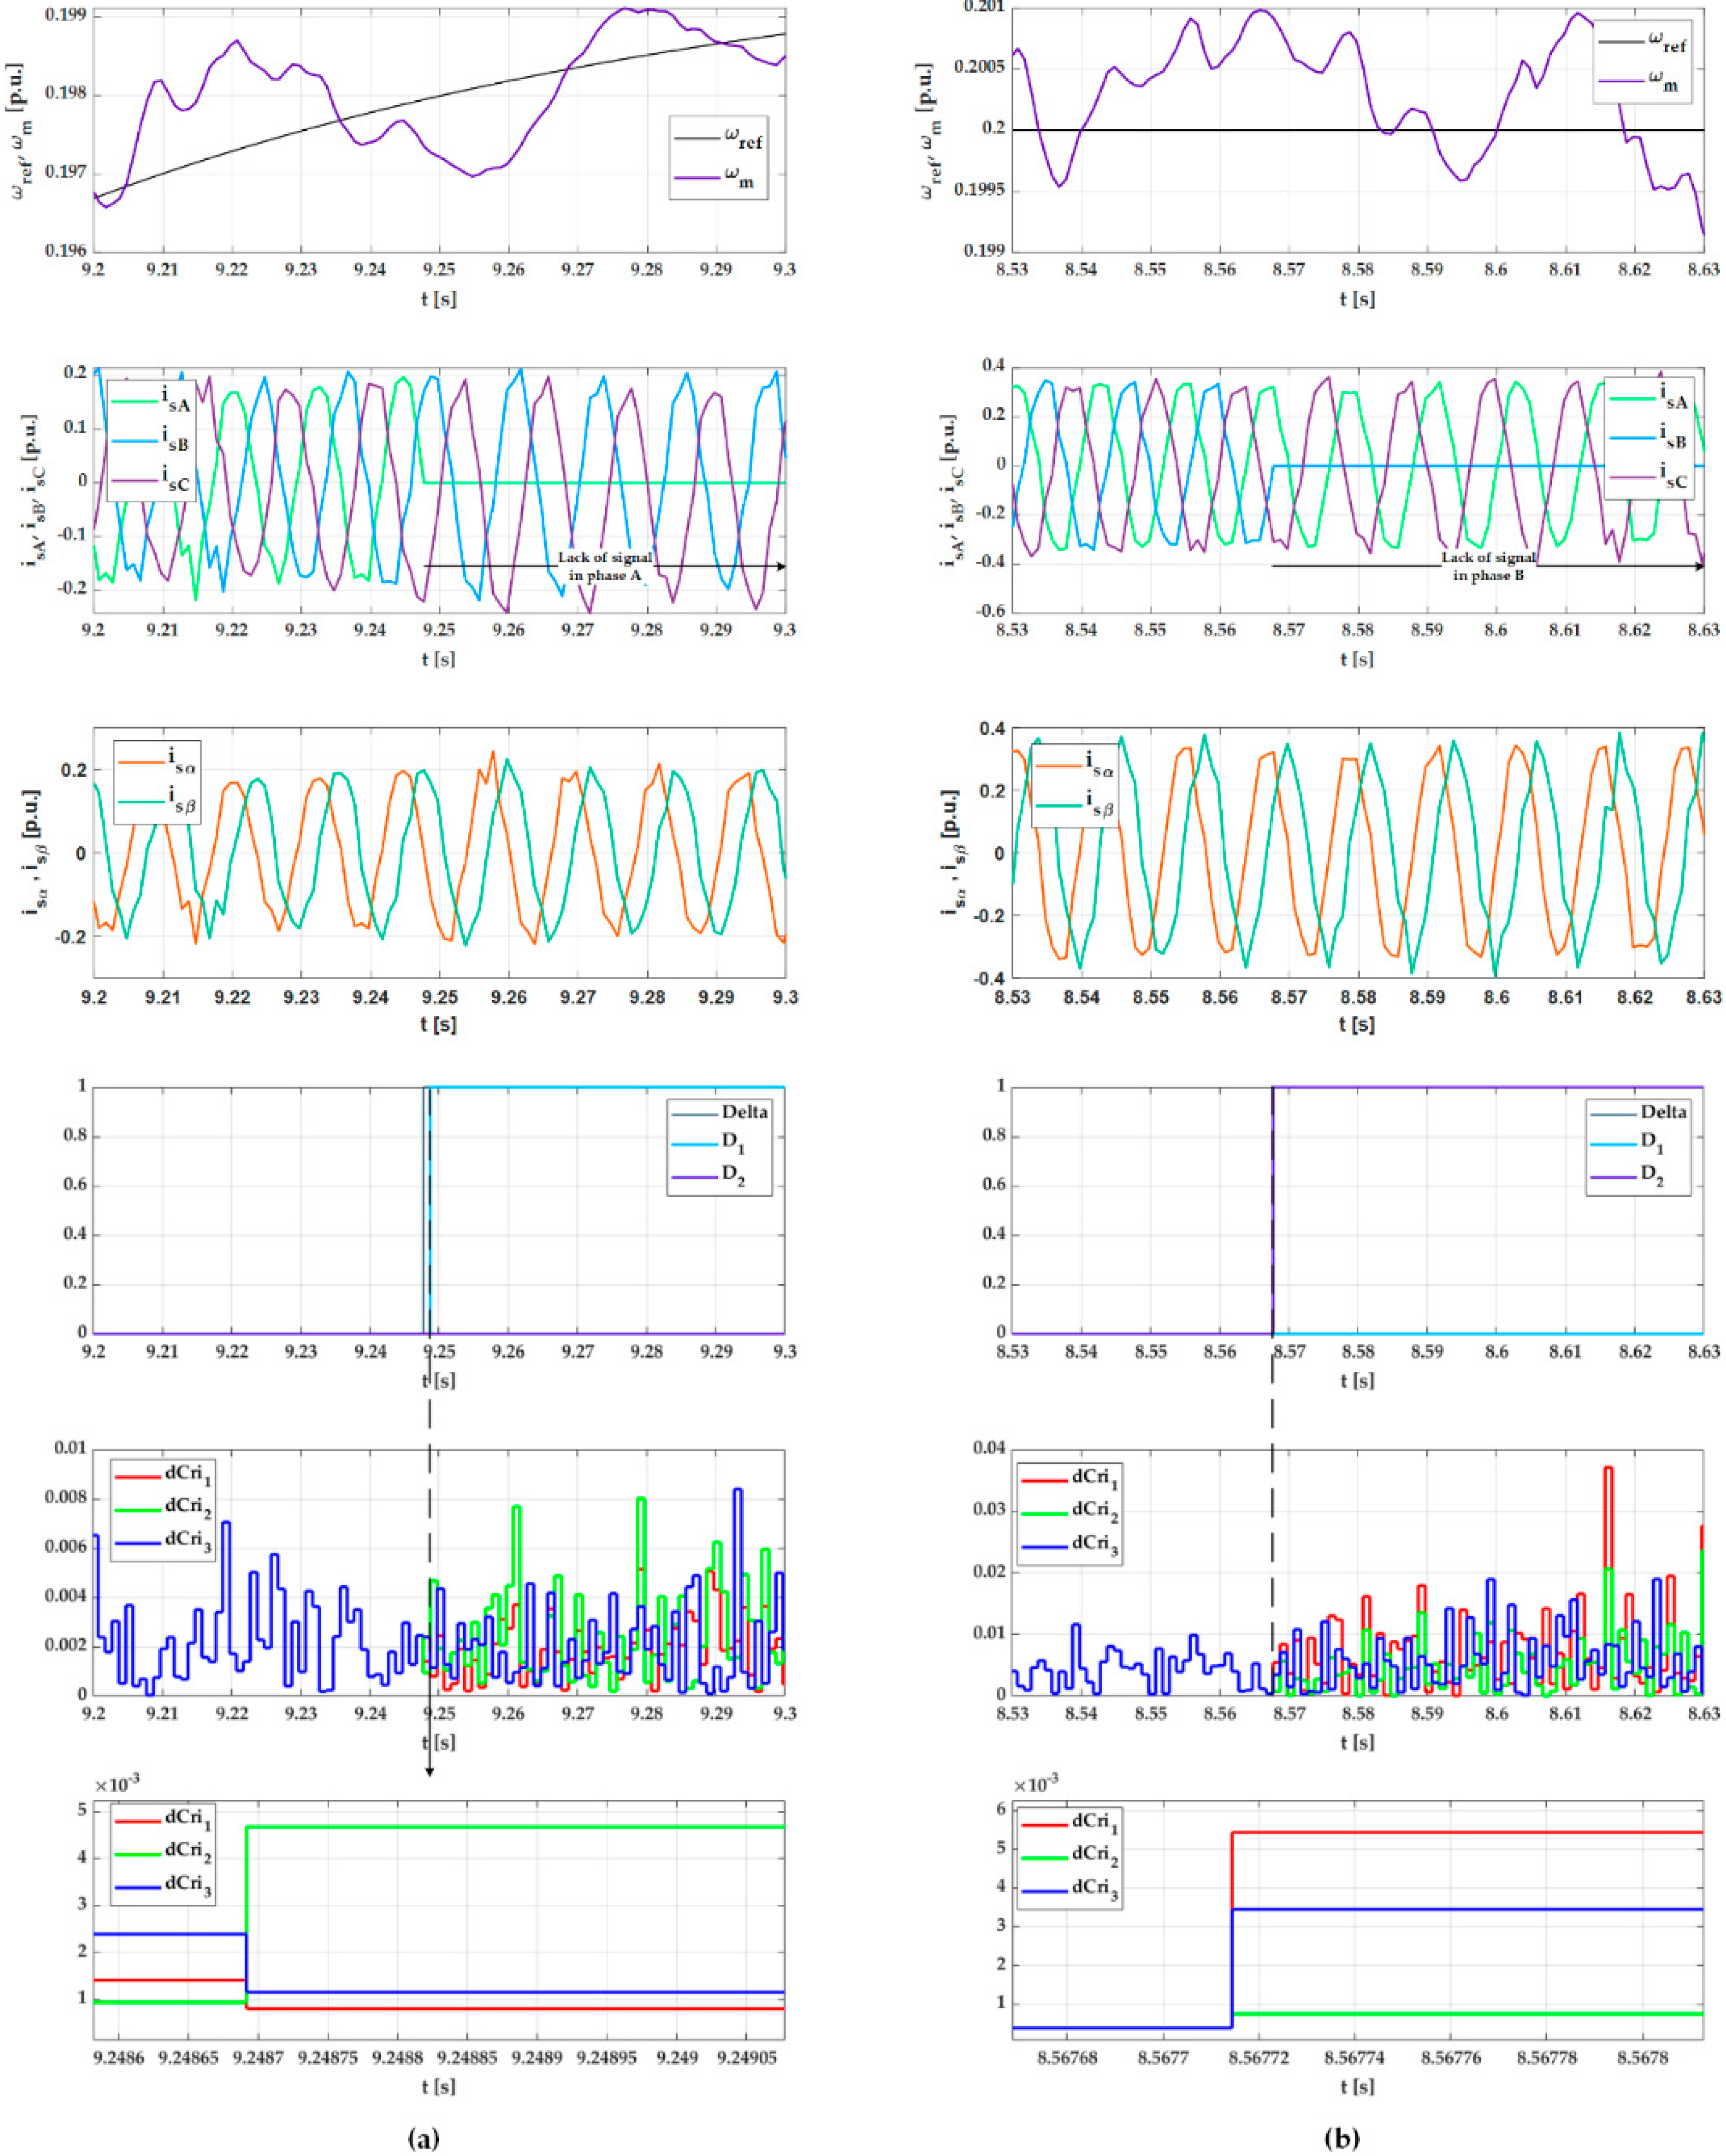Click the 'Lack of signal in phase B' annotation
Image resolution: width=1726 pixels, height=2156 pixels.
[1488, 566]
